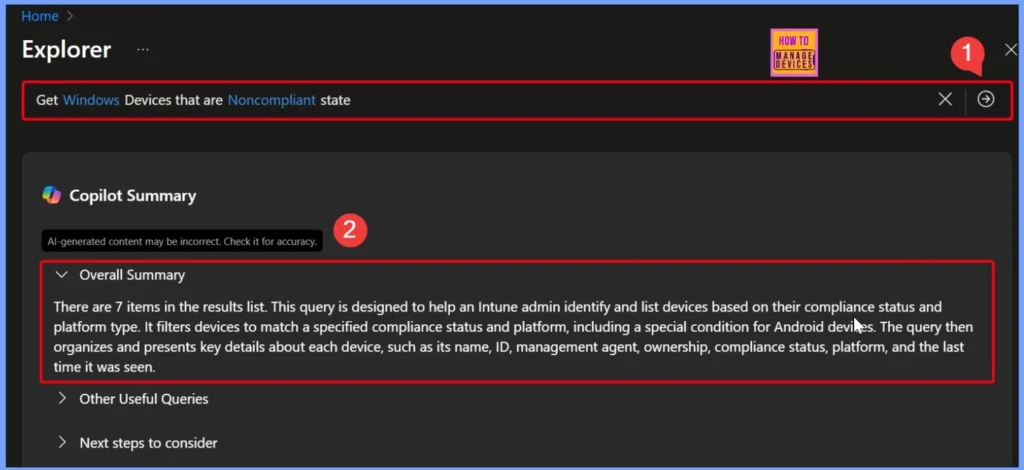This screenshot has height=470, width=1024.
Task: Clear the query text with the X
Action: (x=944, y=99)
